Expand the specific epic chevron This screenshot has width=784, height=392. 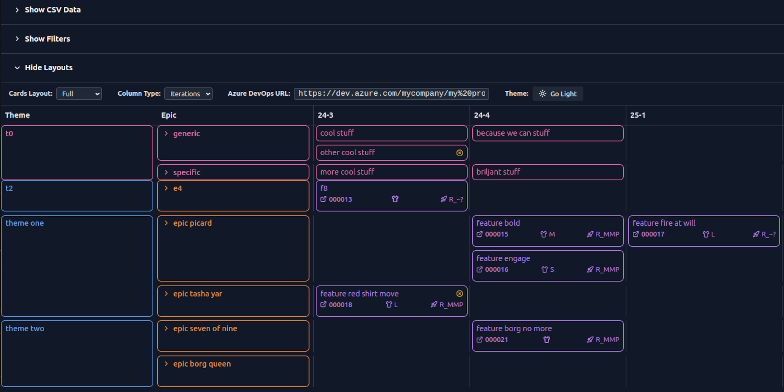166,172
